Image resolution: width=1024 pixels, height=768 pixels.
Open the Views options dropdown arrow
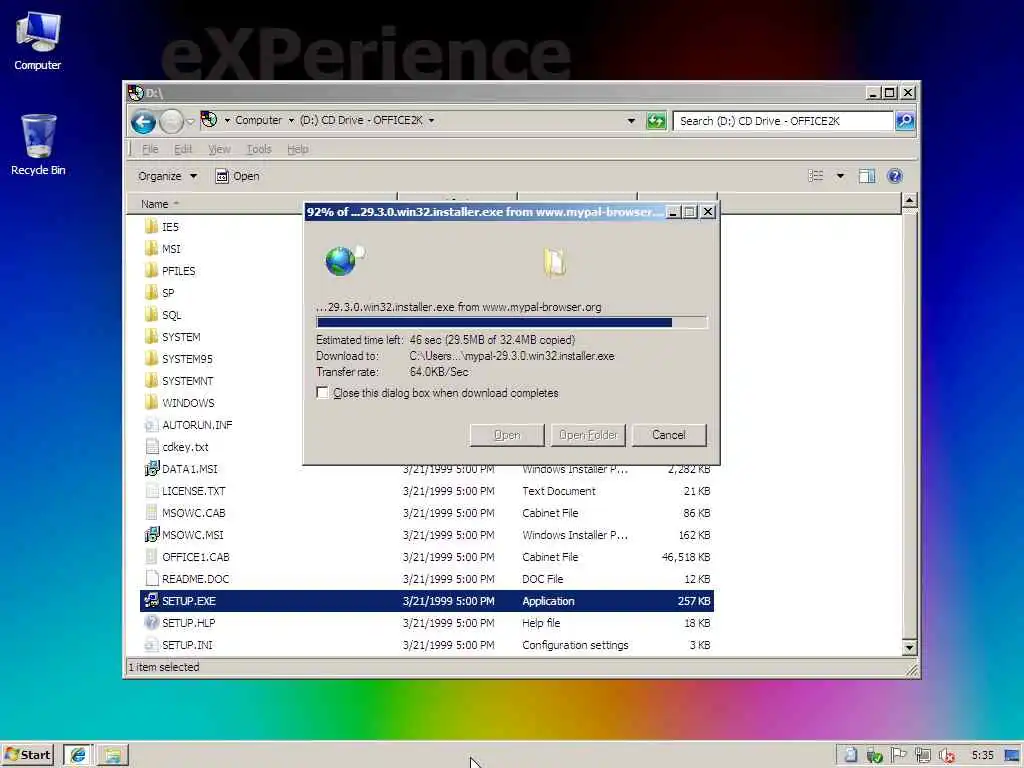tap(840, 176)
